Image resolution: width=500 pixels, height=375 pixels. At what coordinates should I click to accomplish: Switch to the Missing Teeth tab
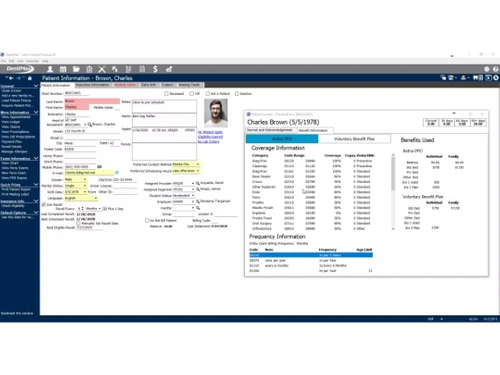[x=189, y=85]
